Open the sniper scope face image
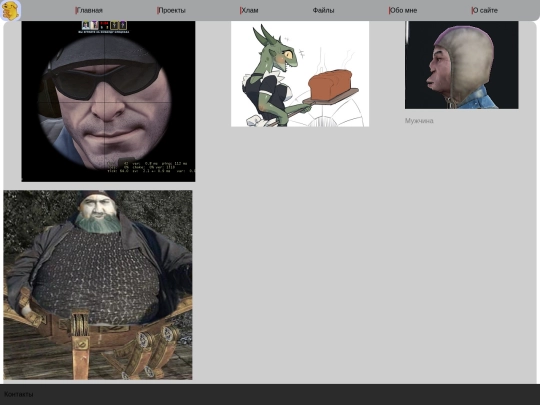 (x=108, y=101)
